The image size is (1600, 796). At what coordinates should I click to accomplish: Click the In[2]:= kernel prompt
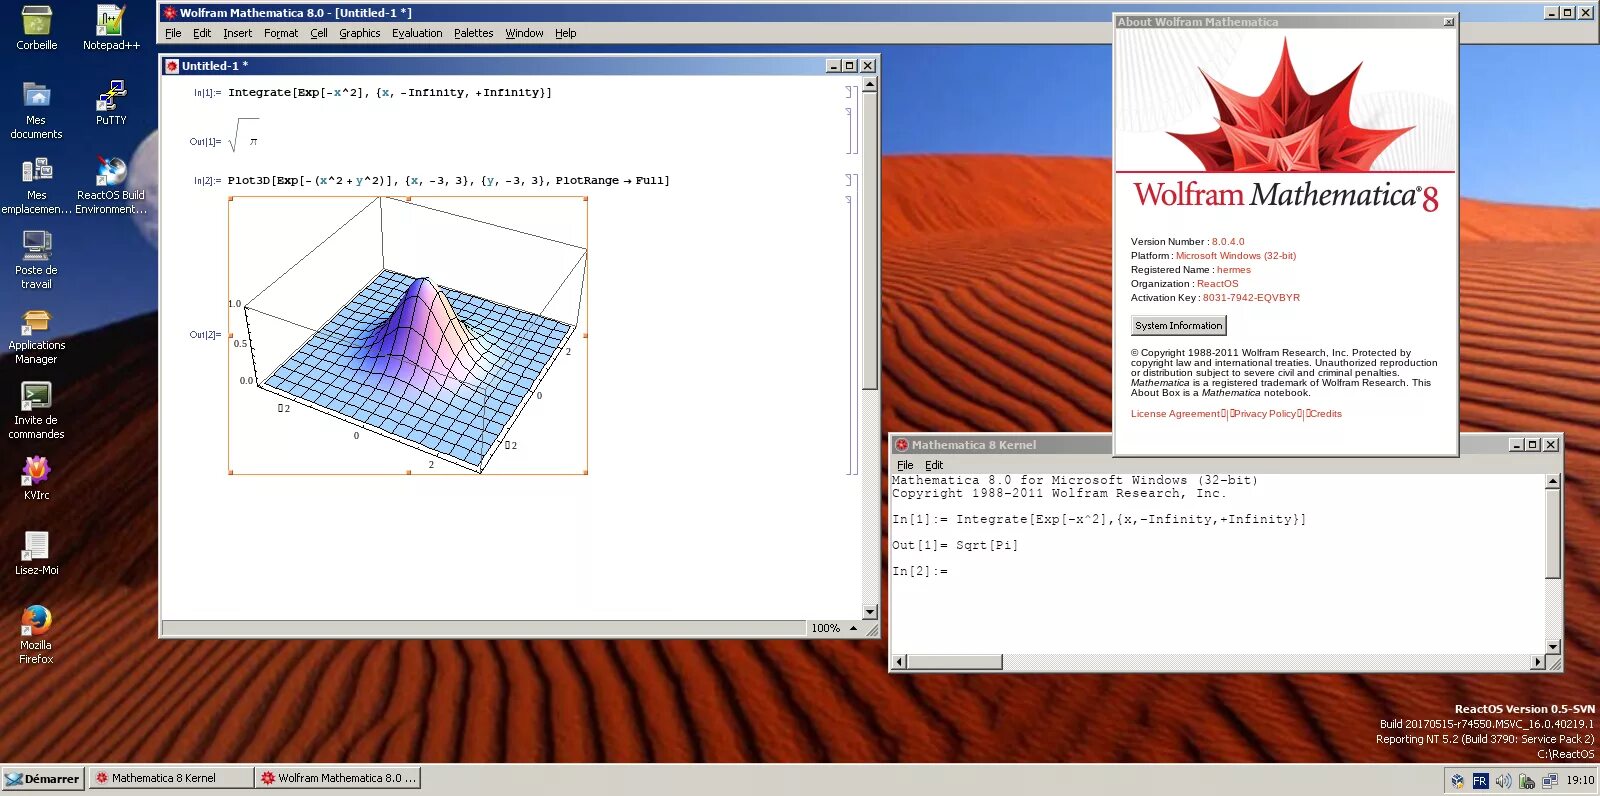click(919, 571)
